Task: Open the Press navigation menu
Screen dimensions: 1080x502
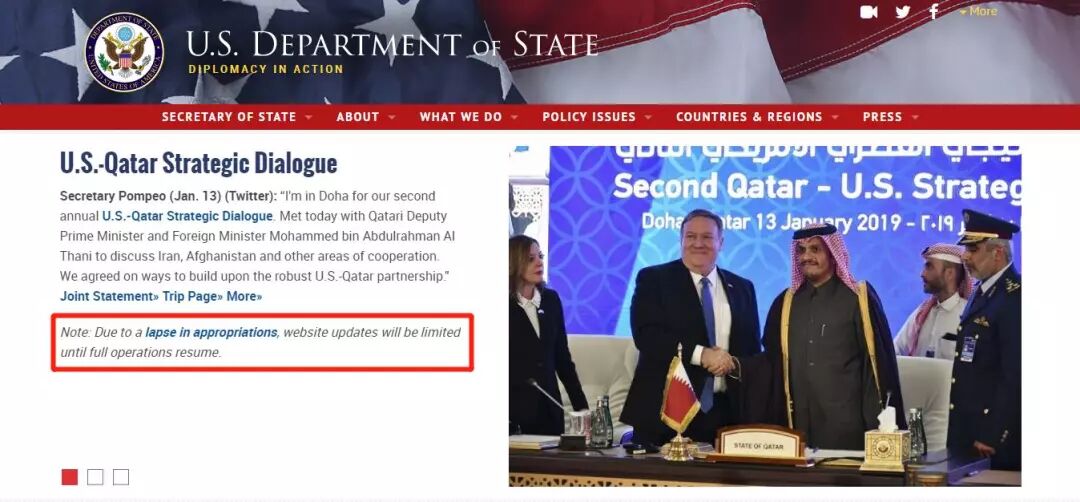Action: pos(882,117)
